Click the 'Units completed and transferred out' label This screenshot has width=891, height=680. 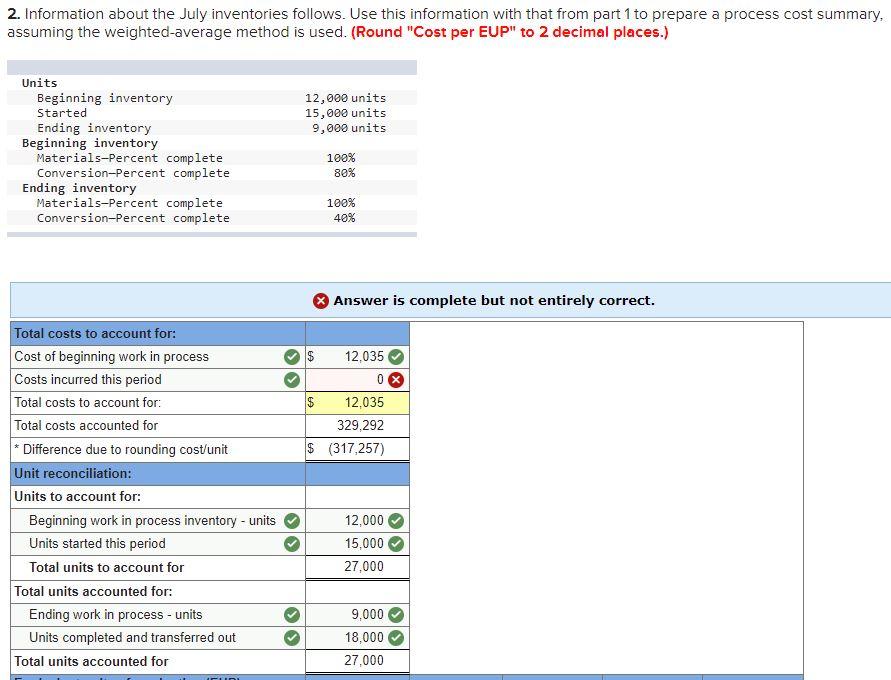point(132,637)
